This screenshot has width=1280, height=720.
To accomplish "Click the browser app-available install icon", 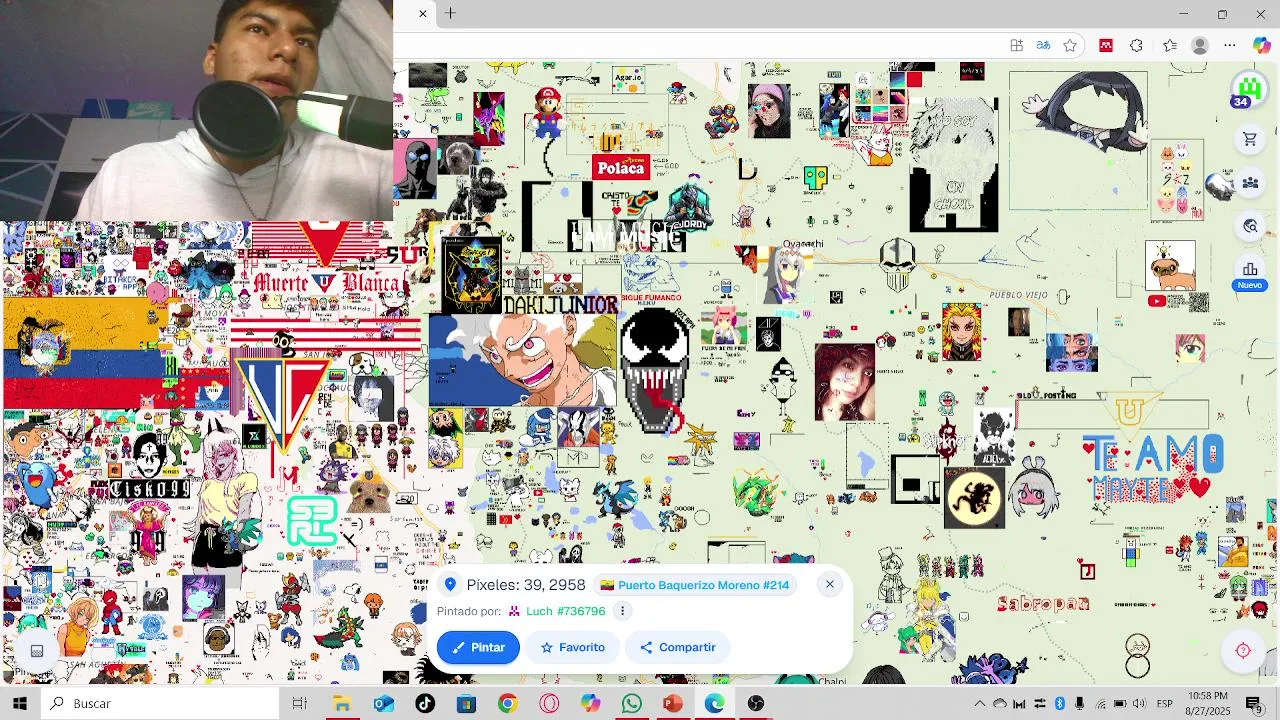I will pyautogui.click(x=1016, y=46).
